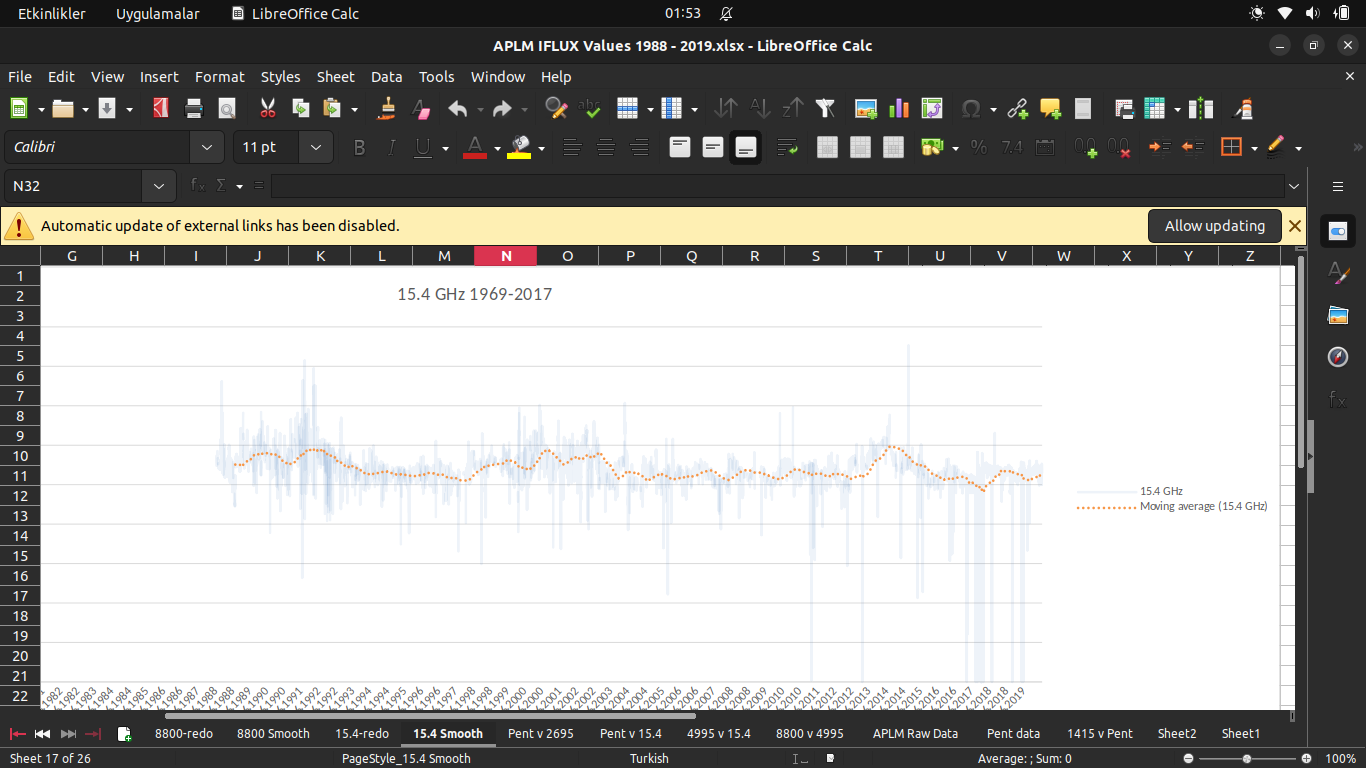Click the Export as PDF icon
The image size is (1366, 768).
(x=160, y=109)
